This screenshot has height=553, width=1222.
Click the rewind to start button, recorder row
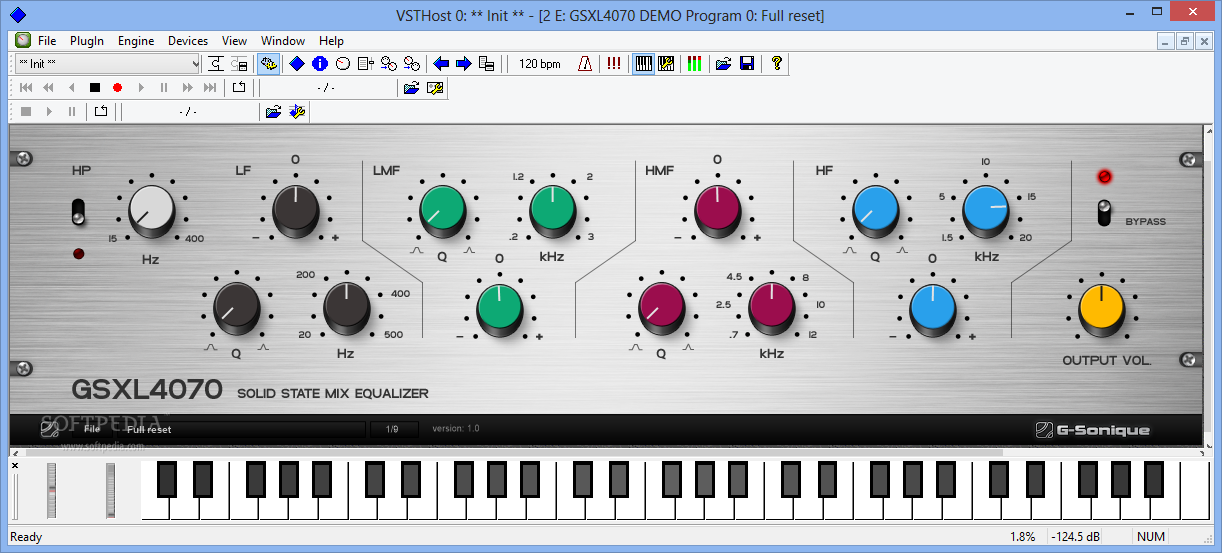(x=26, y=88)
